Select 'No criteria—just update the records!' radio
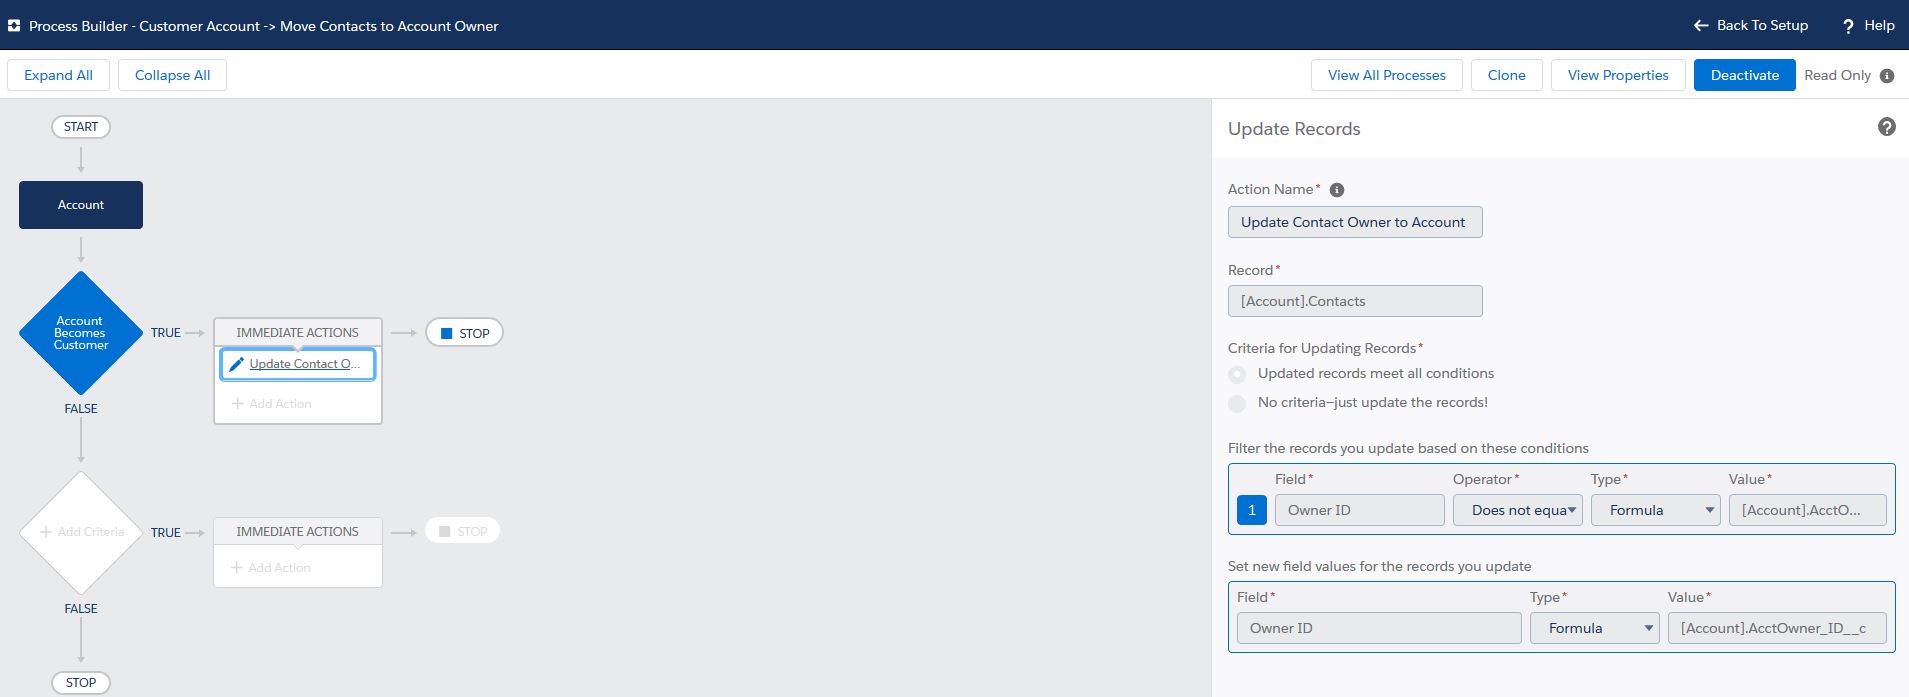 click(x=1237, y=403)
